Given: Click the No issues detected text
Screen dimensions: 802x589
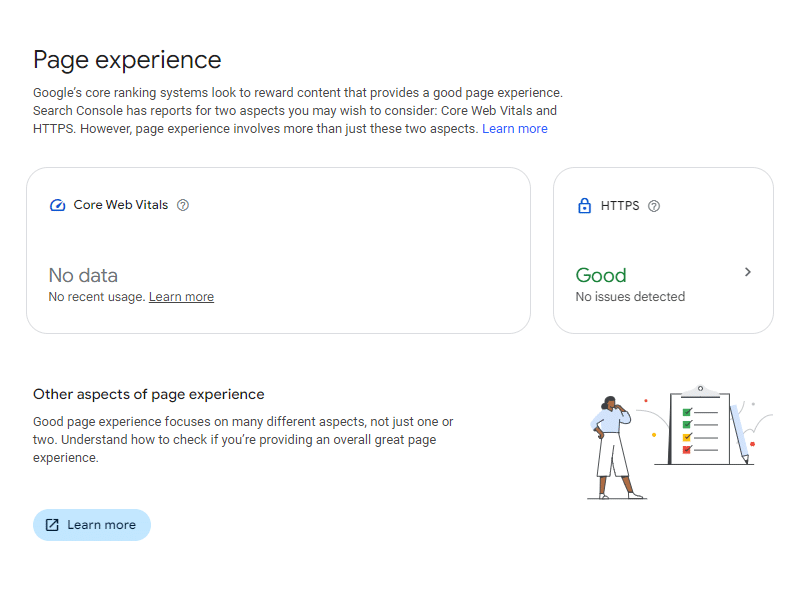Looking at the screenshot, I should point(630,297).
